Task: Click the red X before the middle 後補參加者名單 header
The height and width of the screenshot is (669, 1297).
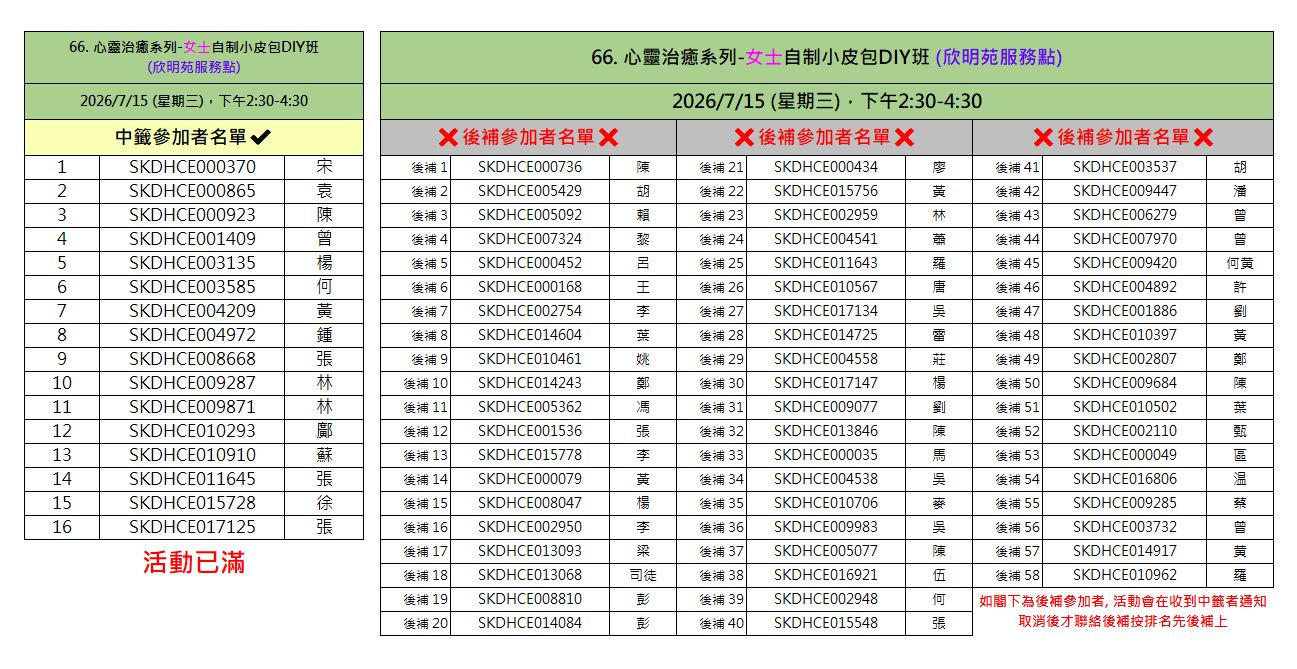Action: [744, 138]
